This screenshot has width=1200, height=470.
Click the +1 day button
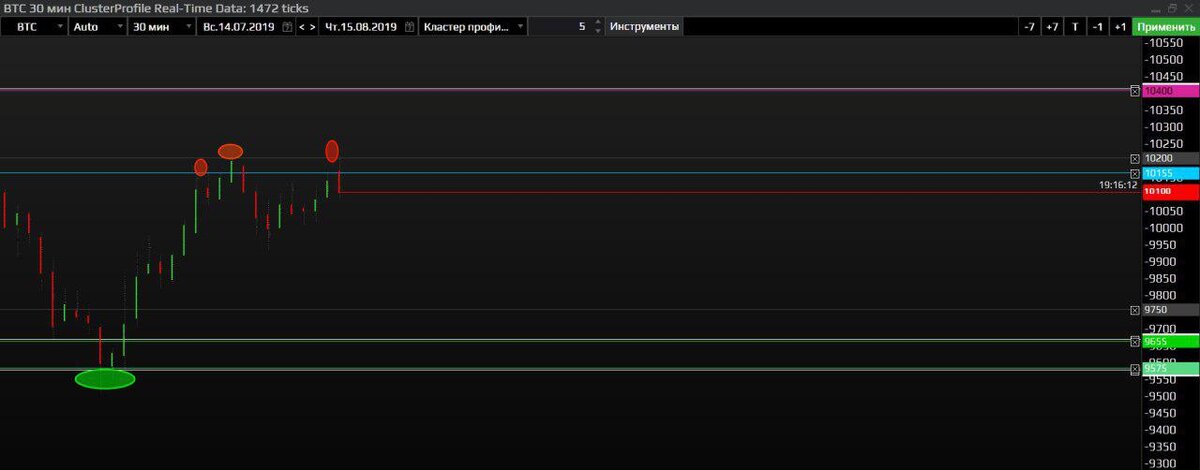pos(1121,27)
